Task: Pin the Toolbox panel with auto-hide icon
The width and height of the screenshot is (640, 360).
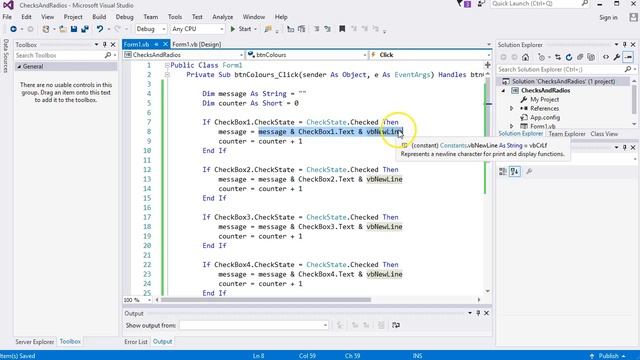Action: point(104,44)
